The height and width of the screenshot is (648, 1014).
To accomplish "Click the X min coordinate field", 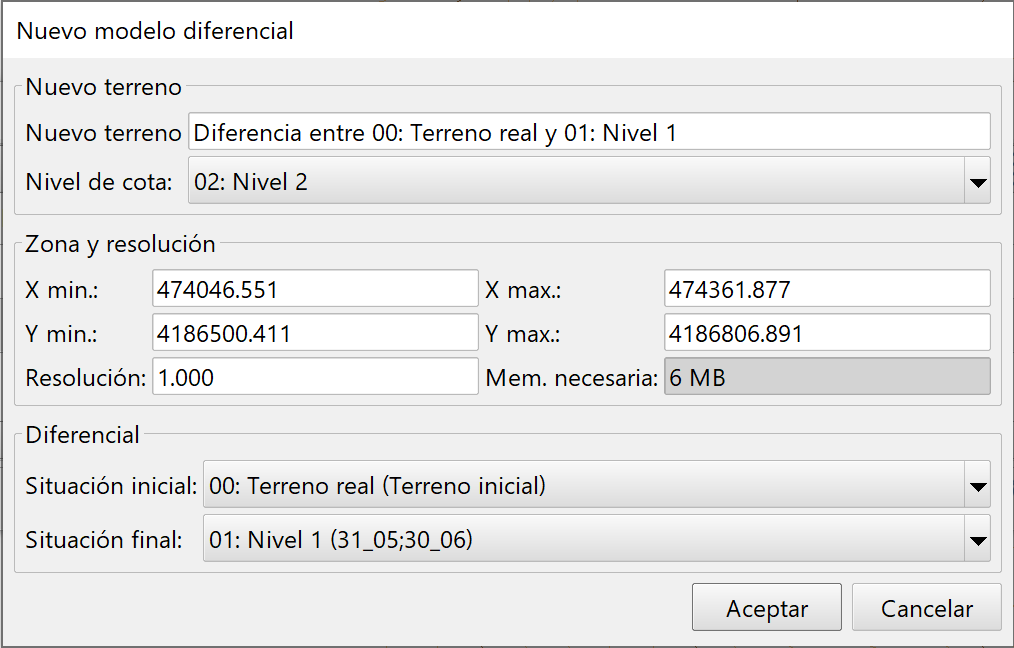I will [313, 287].
